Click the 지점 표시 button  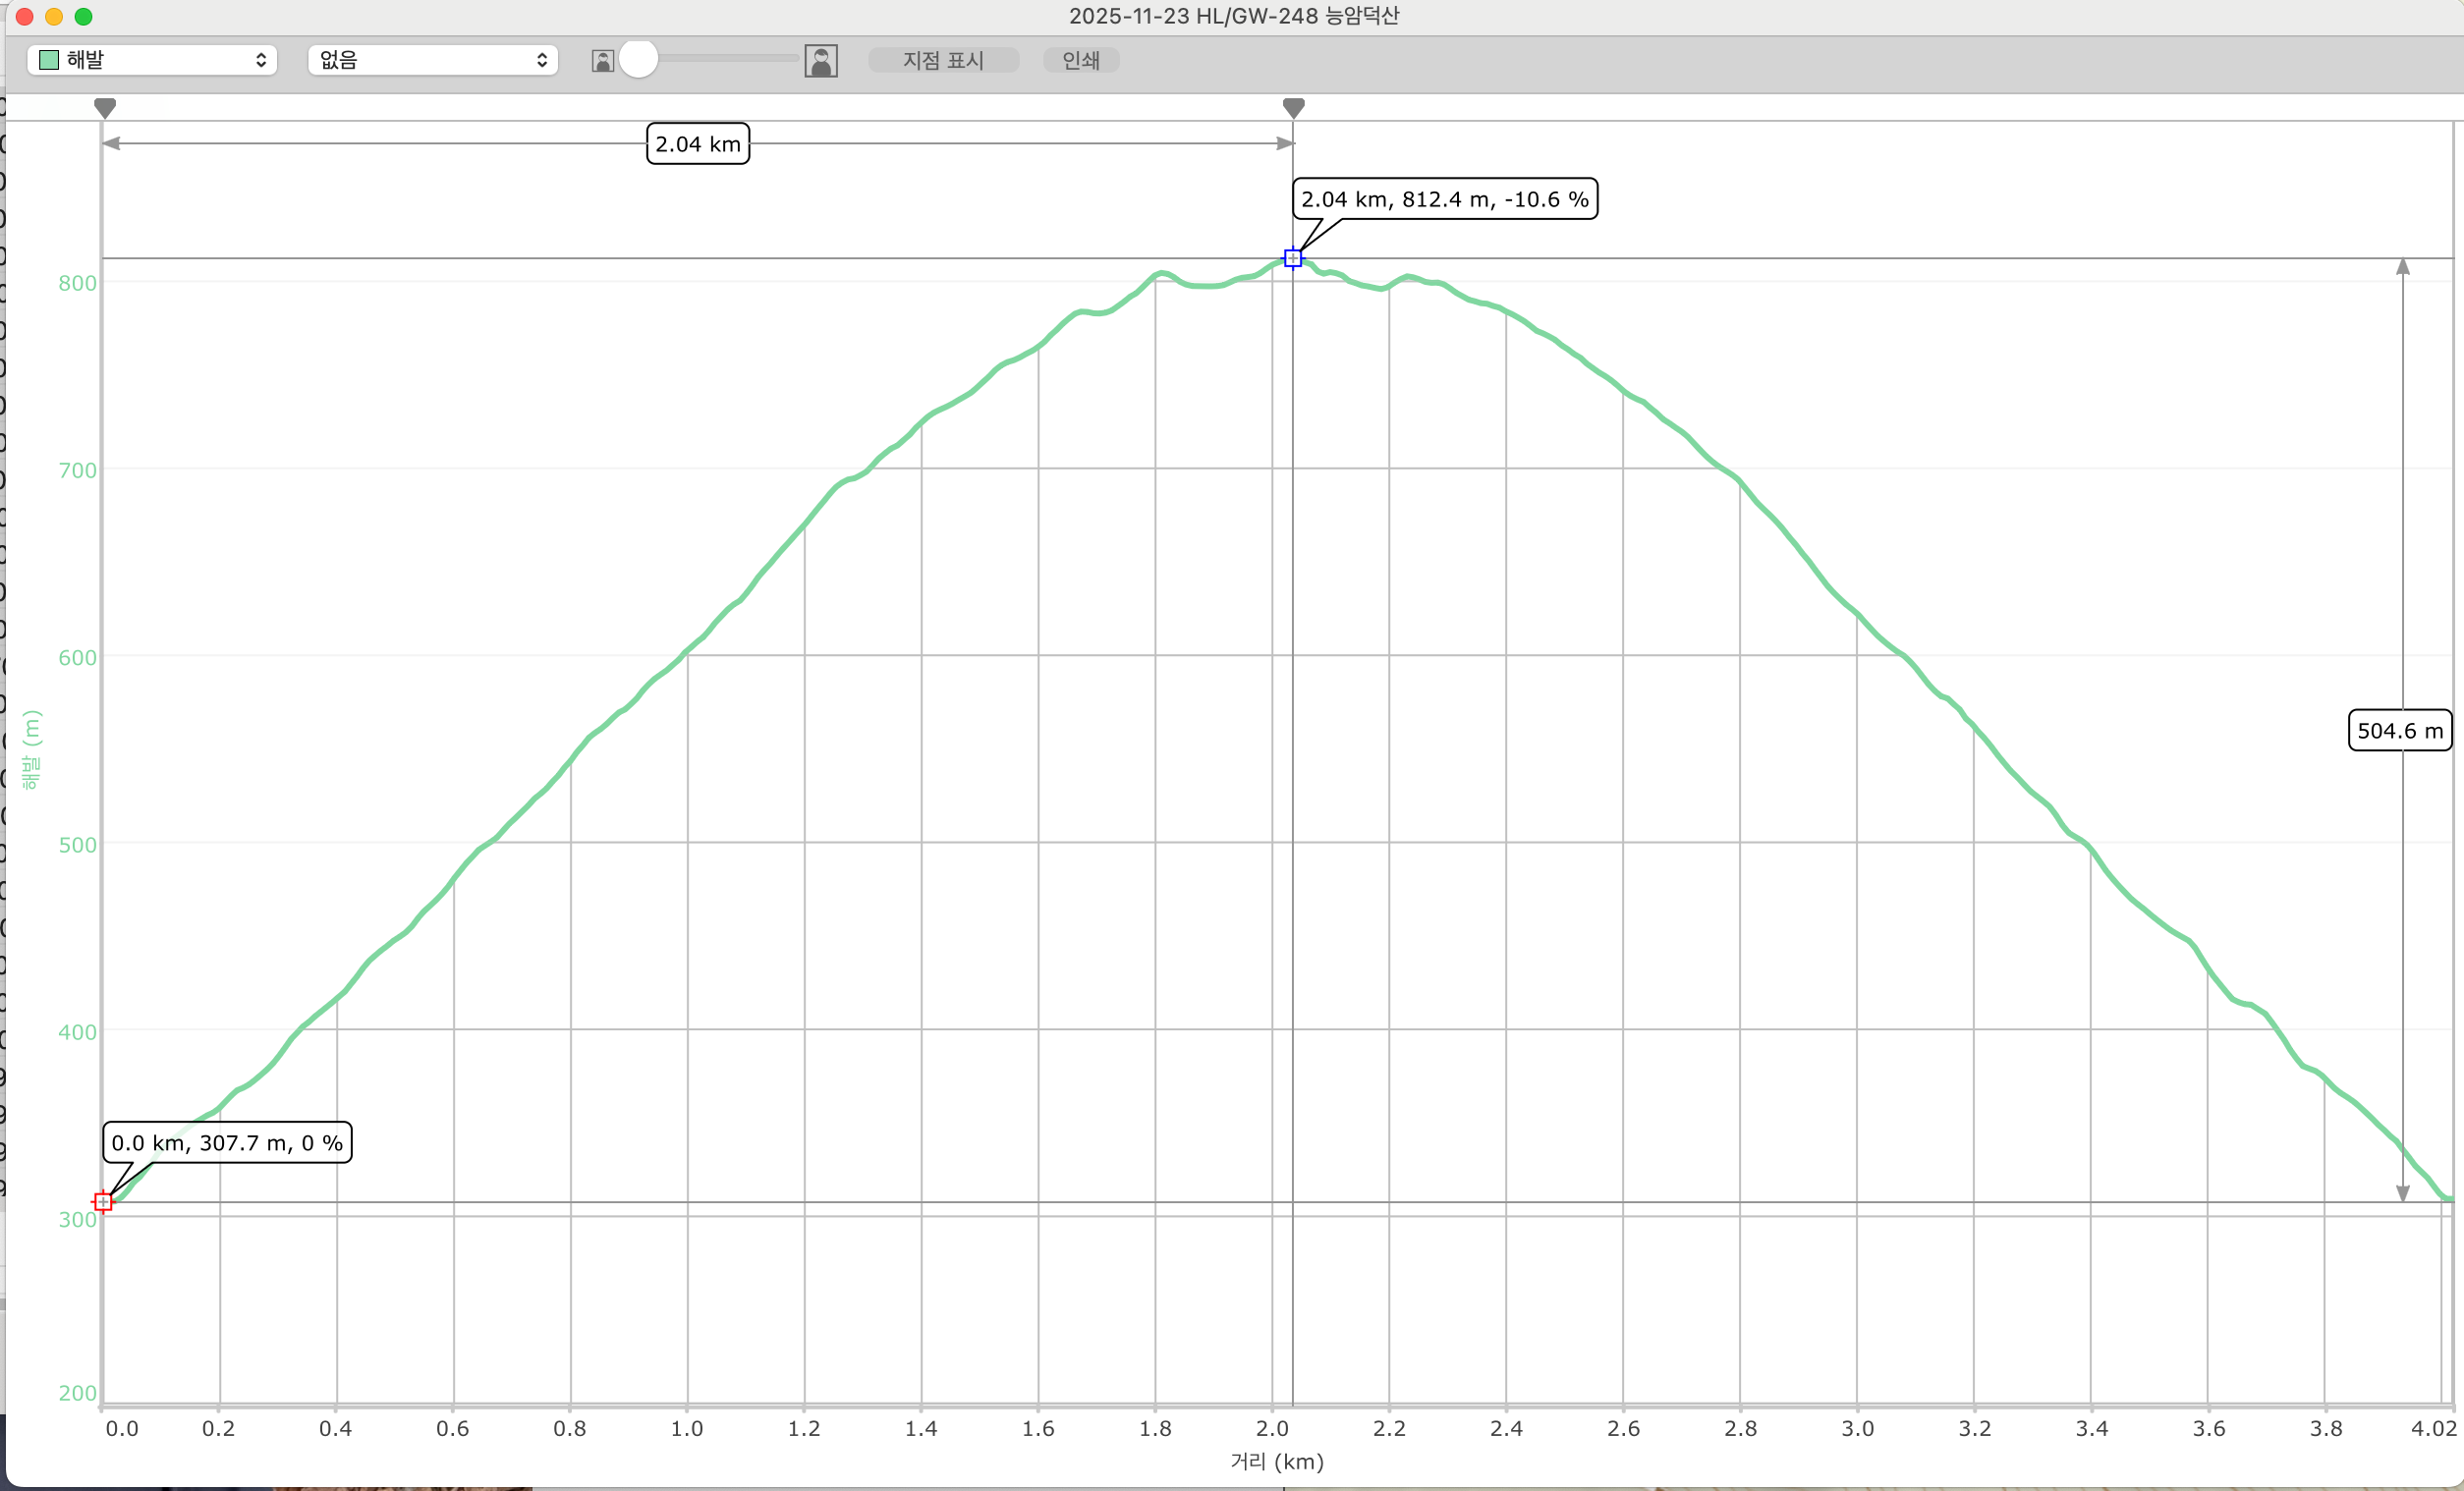click(x=943, y=60)
